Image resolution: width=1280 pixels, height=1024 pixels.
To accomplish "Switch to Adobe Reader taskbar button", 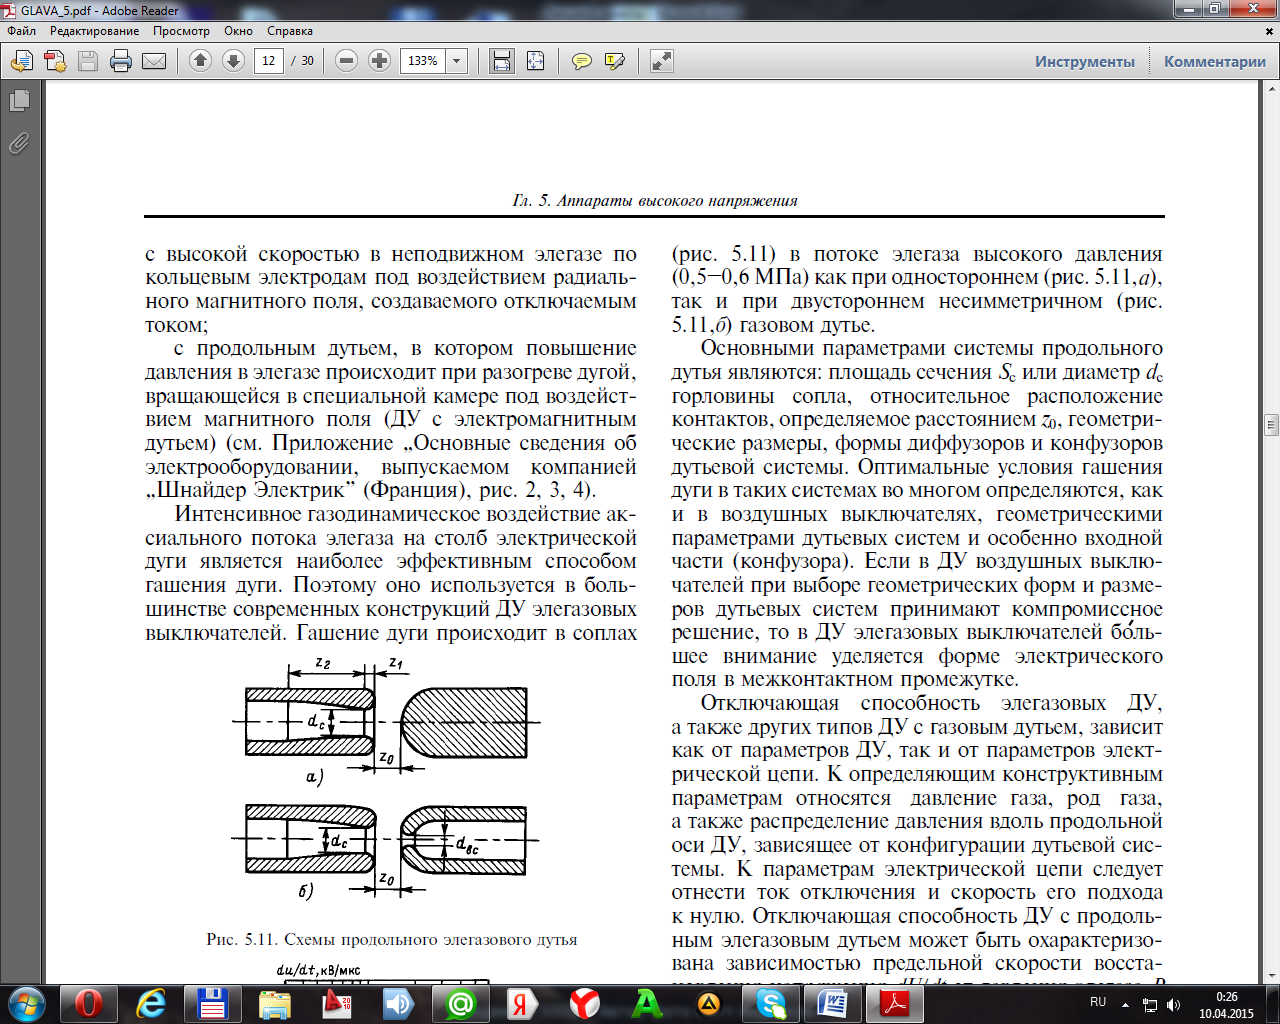I will pyautogui.click(x=894, y=1004).
